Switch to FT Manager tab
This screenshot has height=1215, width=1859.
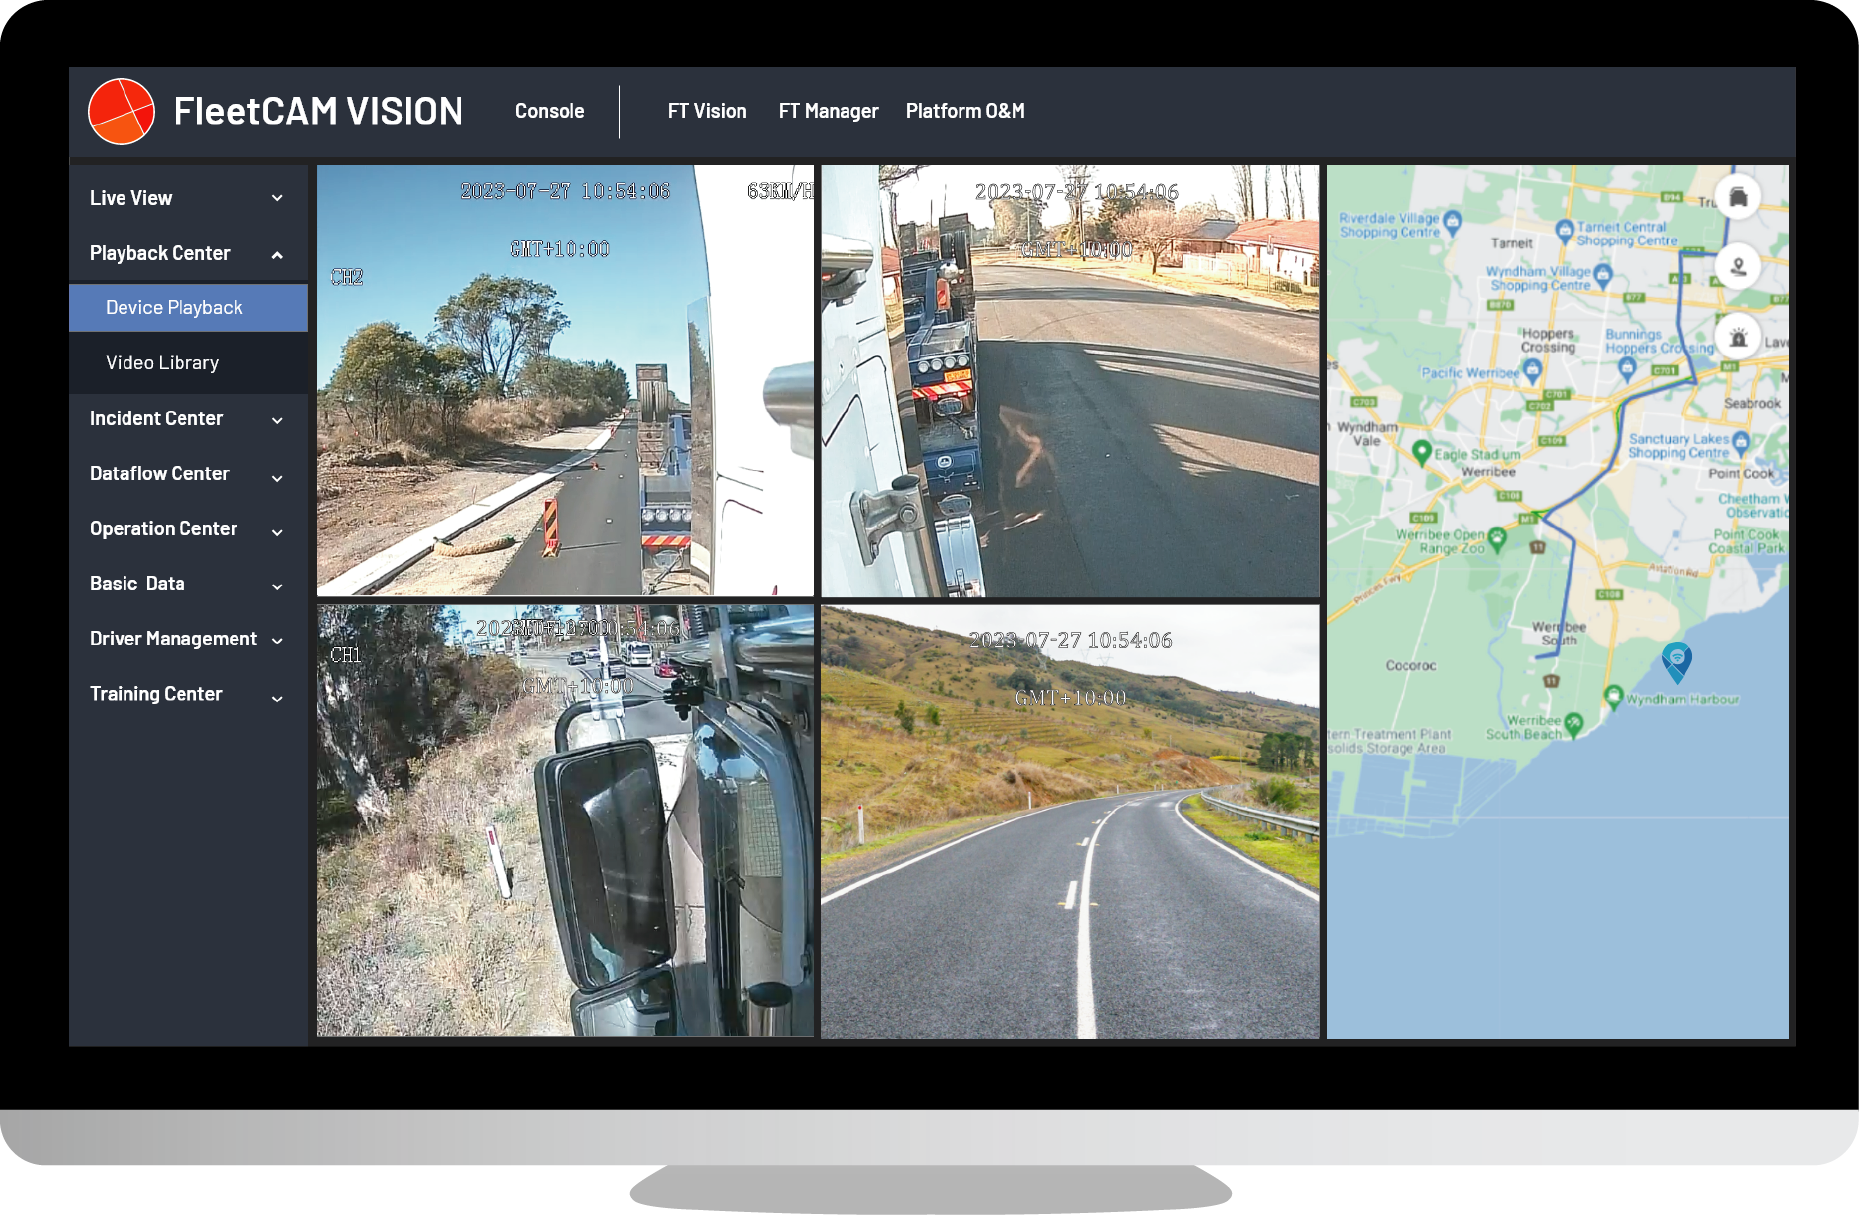click(x=828, y=111)
